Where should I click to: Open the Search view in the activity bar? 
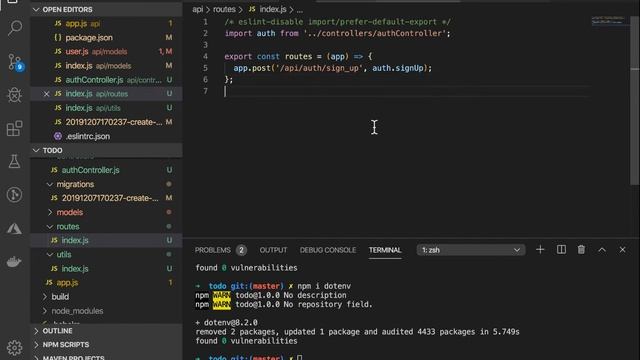tap(15, 28)
